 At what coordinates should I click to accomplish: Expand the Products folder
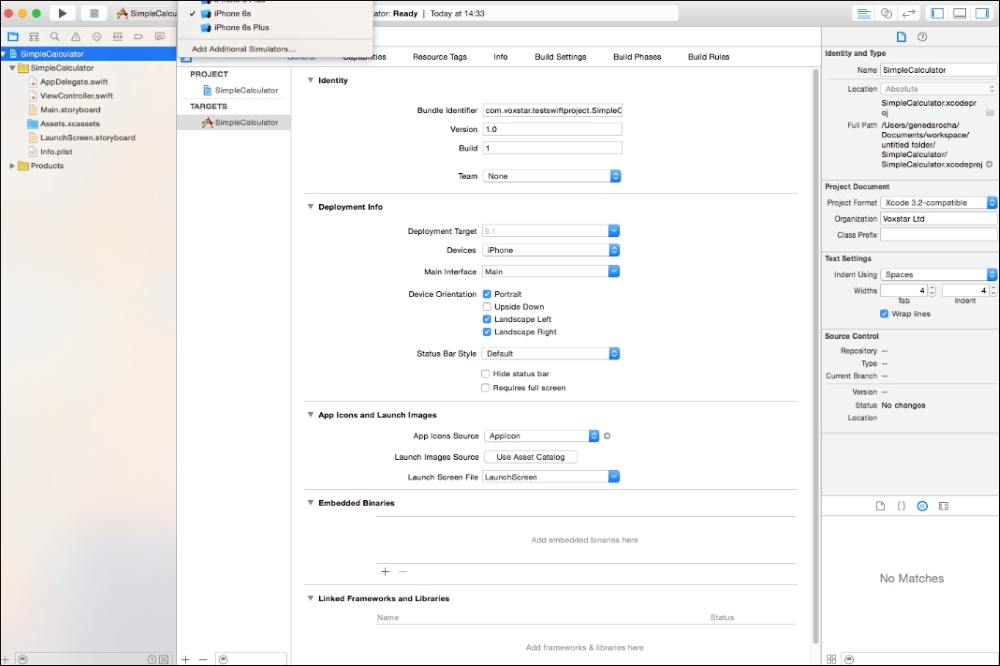click(x=12, y=166)
